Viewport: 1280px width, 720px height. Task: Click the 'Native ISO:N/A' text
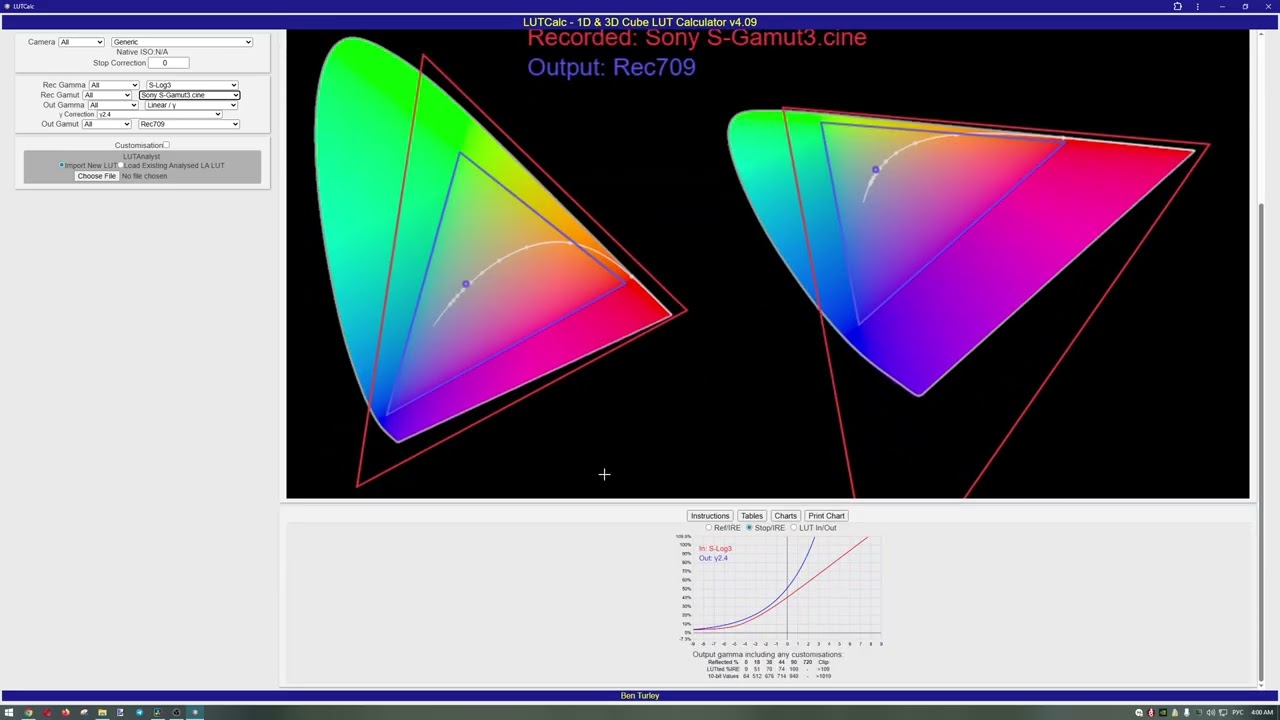pyautogui.click(x=142, y=52)
